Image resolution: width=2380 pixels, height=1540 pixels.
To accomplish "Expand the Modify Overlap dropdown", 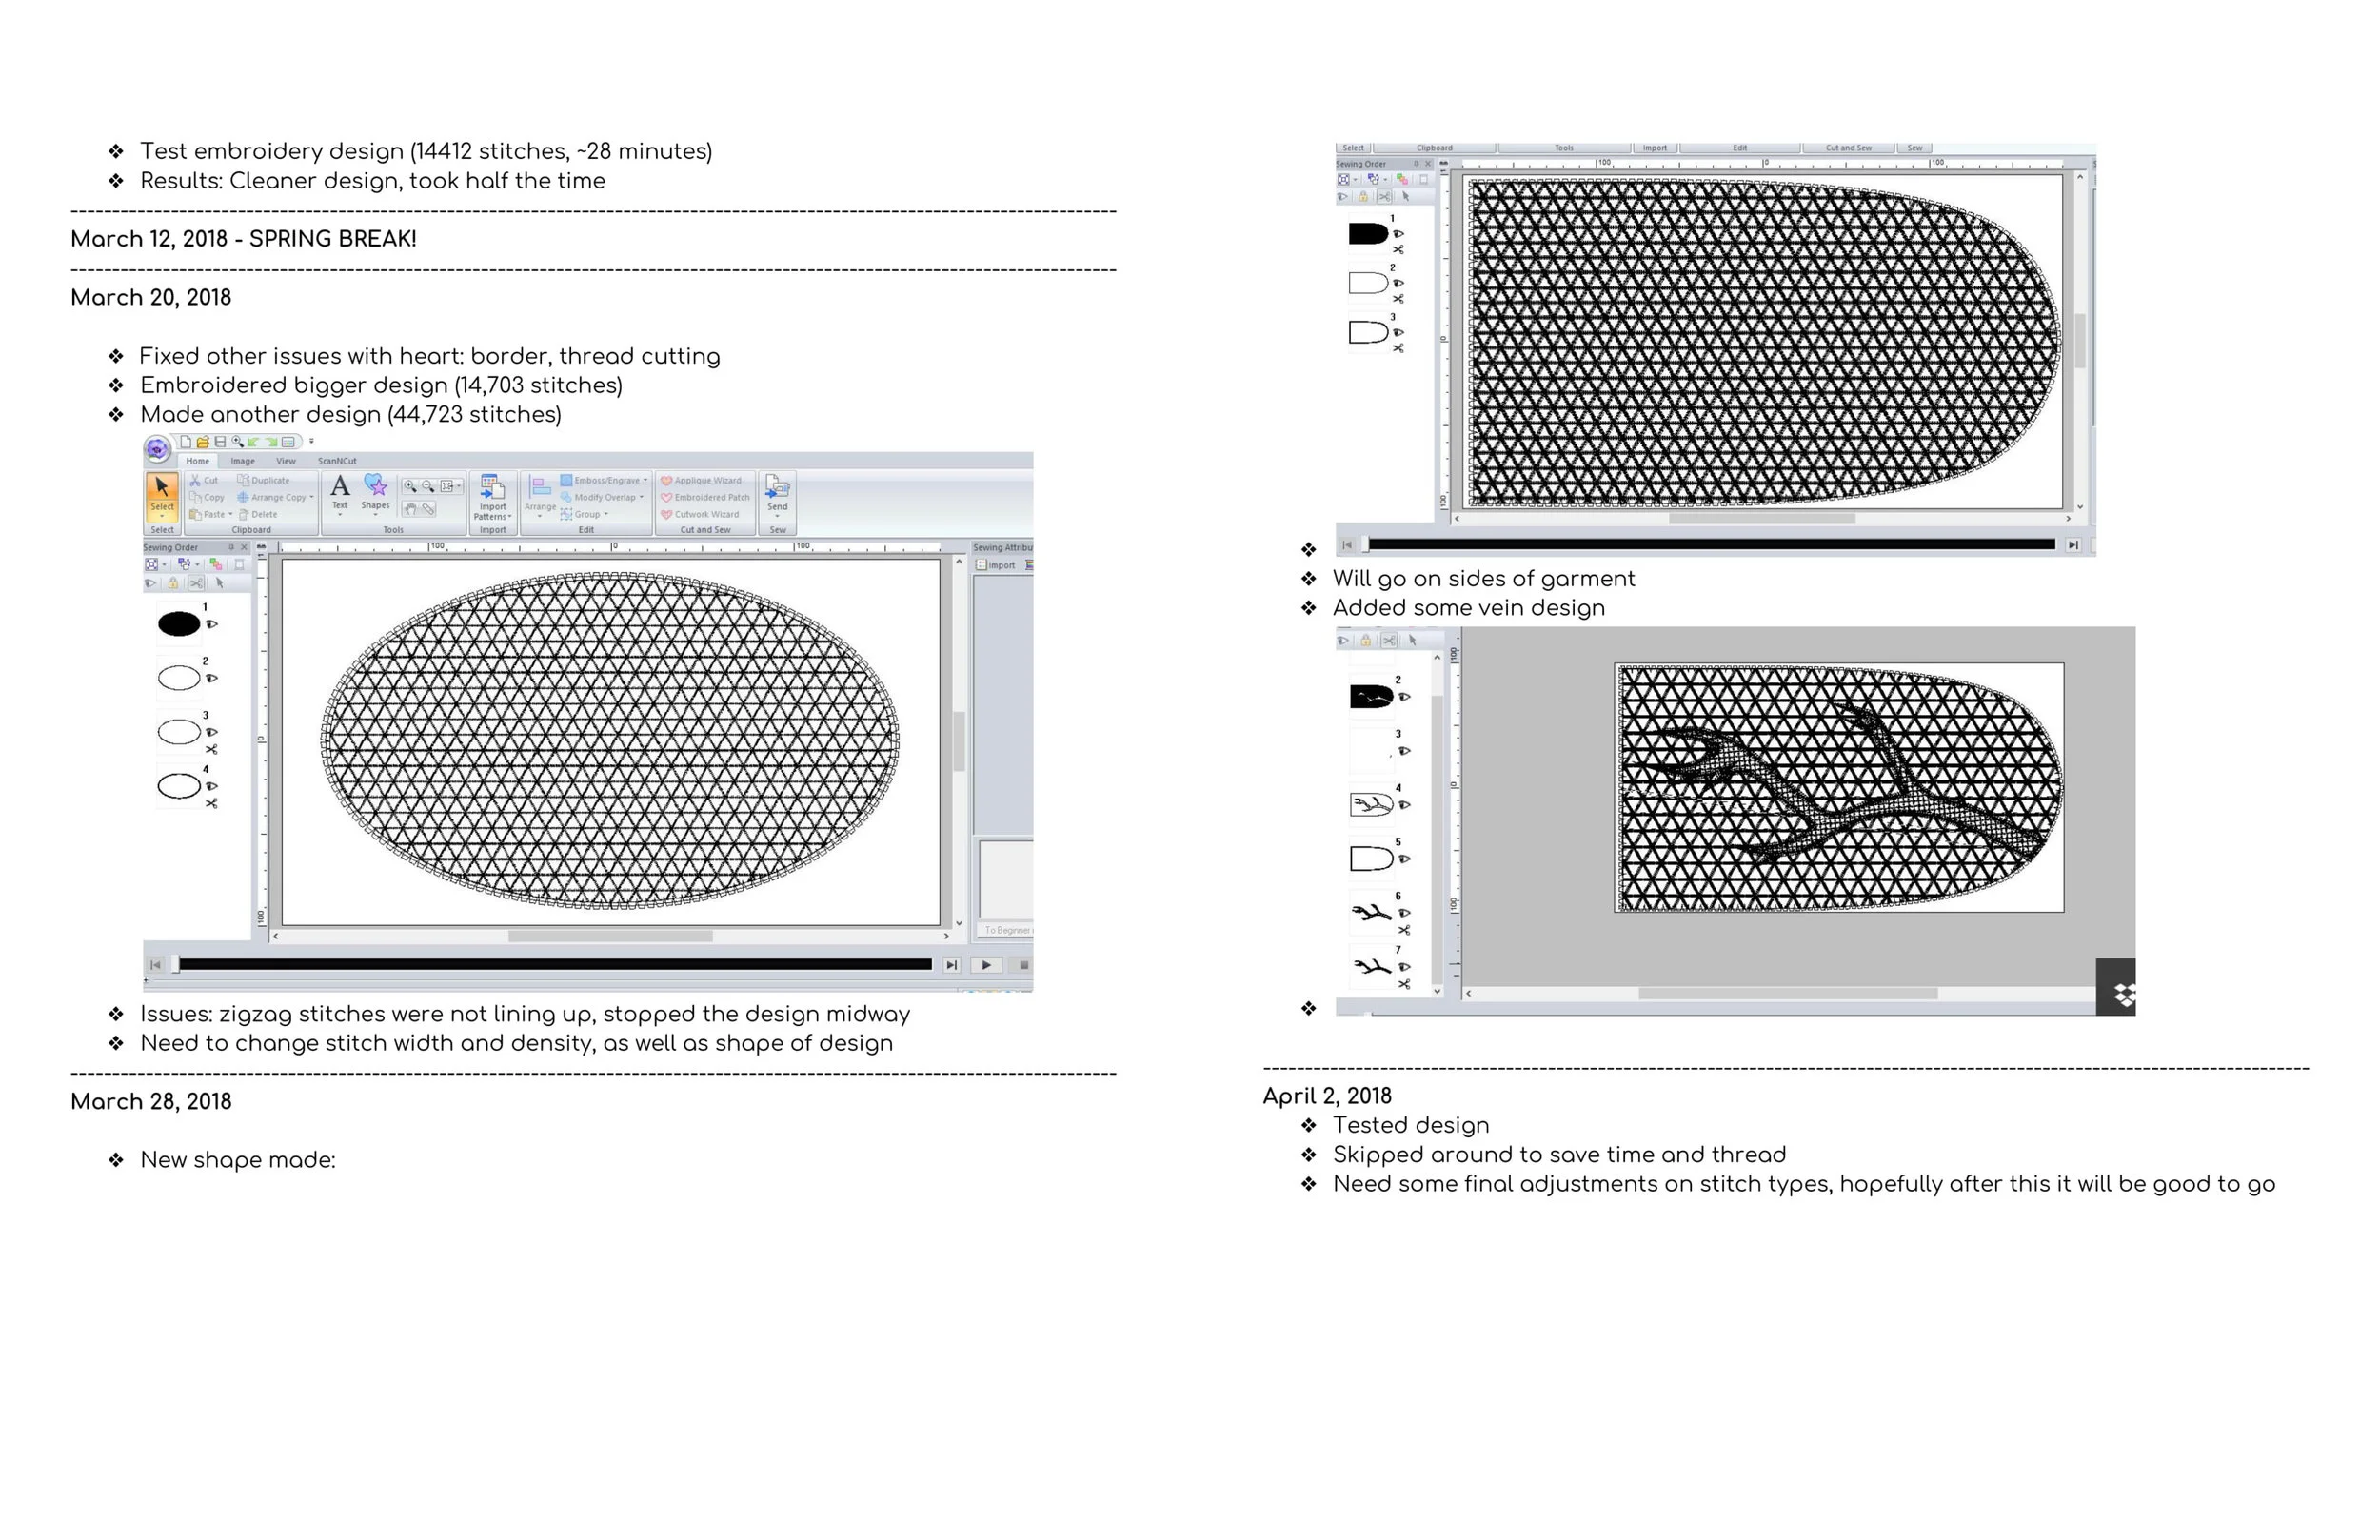I will click(602, 497).
